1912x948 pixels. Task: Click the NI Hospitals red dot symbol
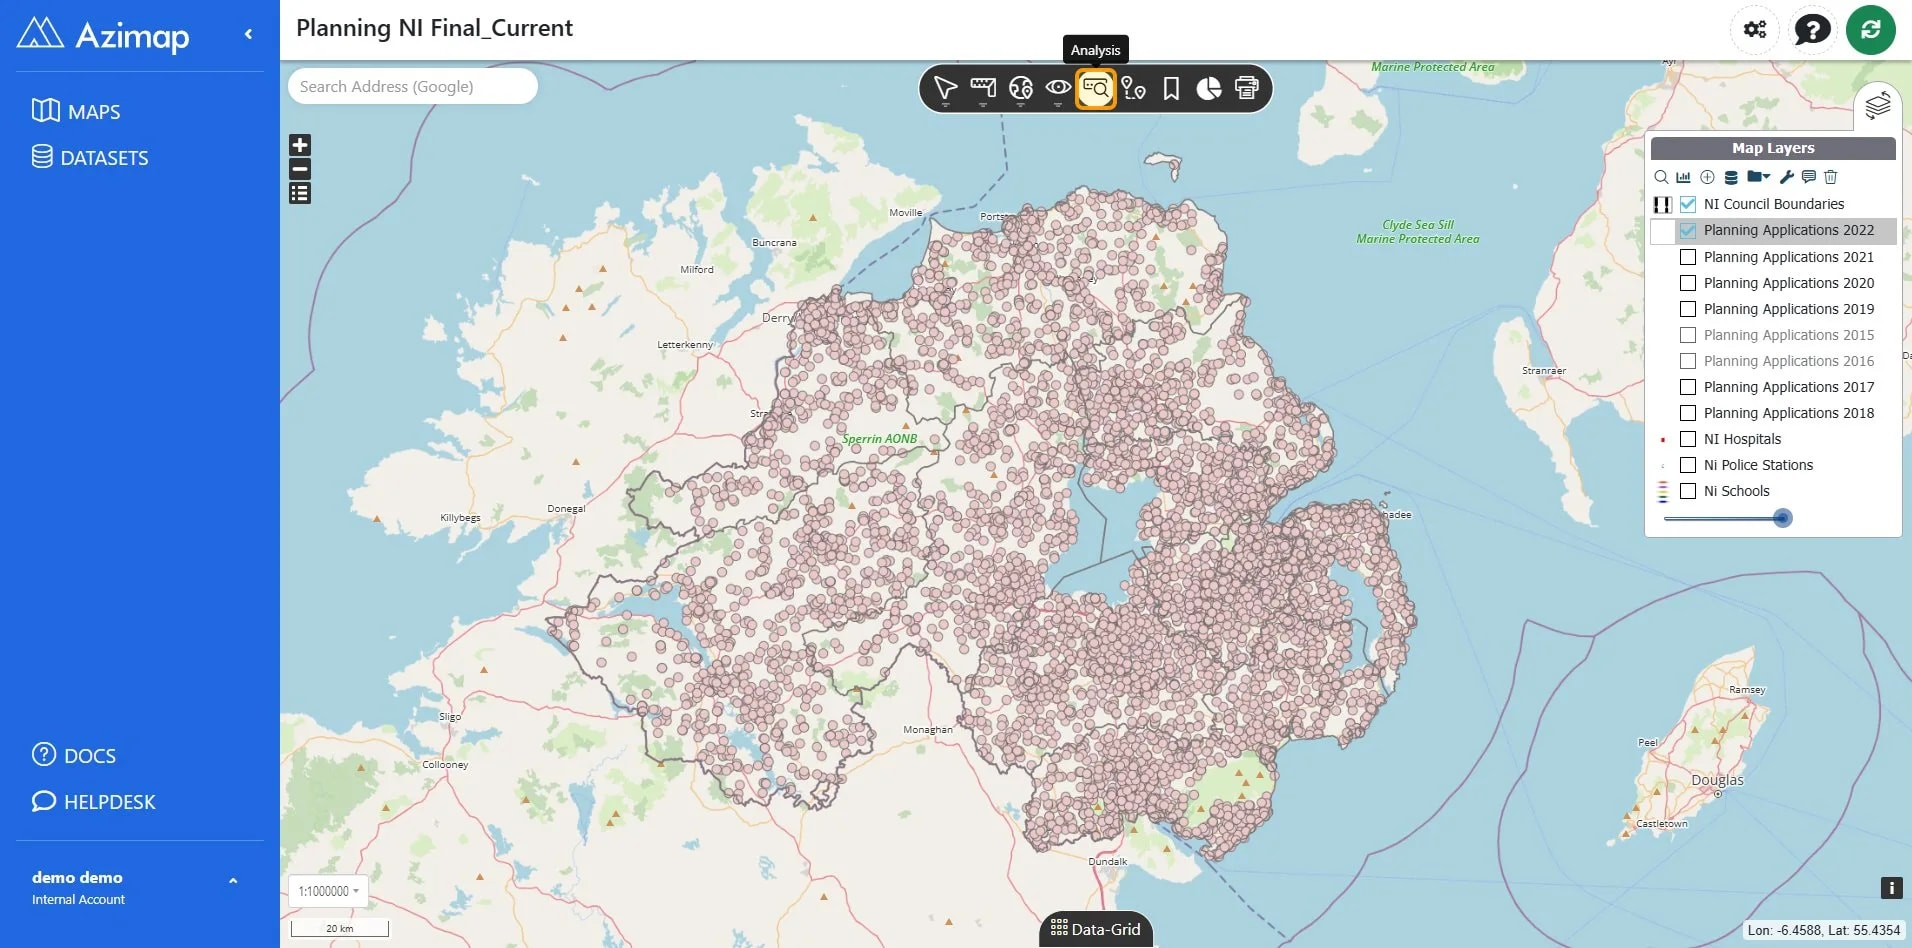tap(1662, 439)
